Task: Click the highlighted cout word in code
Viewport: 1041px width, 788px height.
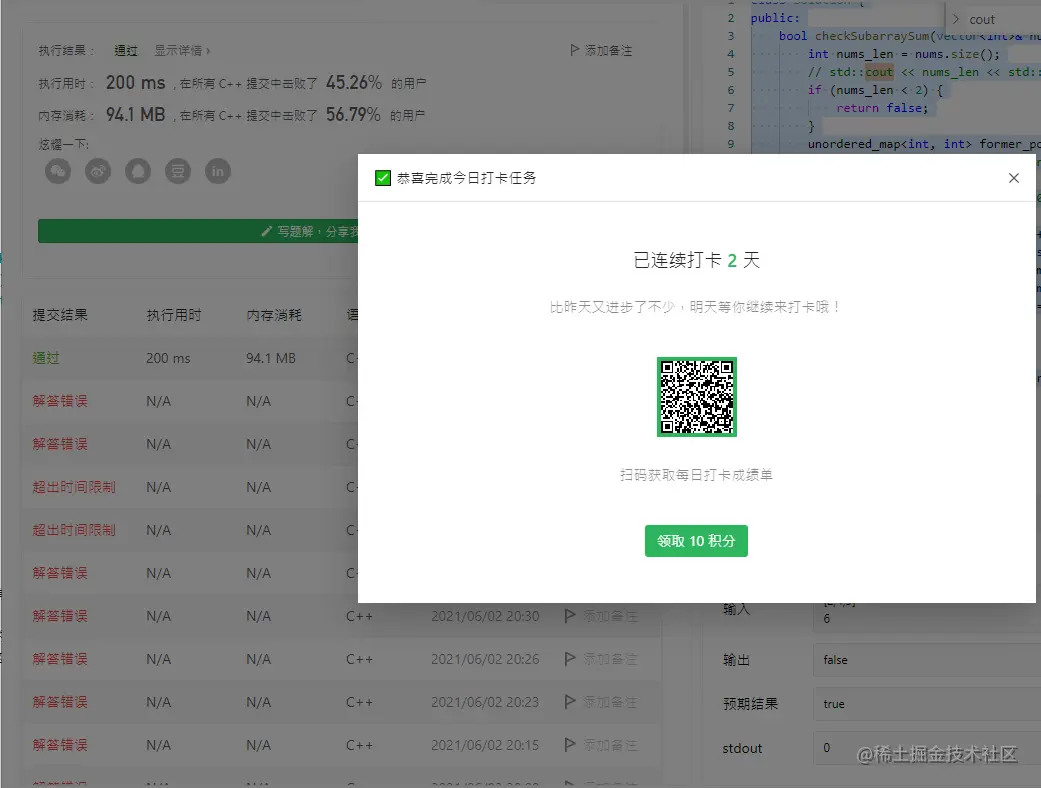Action: (879, 72)
